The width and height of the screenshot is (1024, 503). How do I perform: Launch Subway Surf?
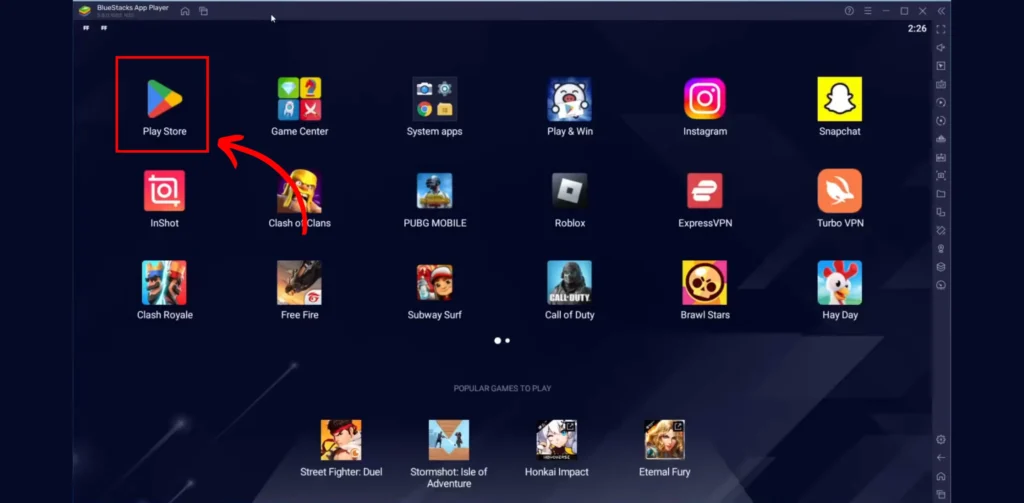tap(434, 283)
